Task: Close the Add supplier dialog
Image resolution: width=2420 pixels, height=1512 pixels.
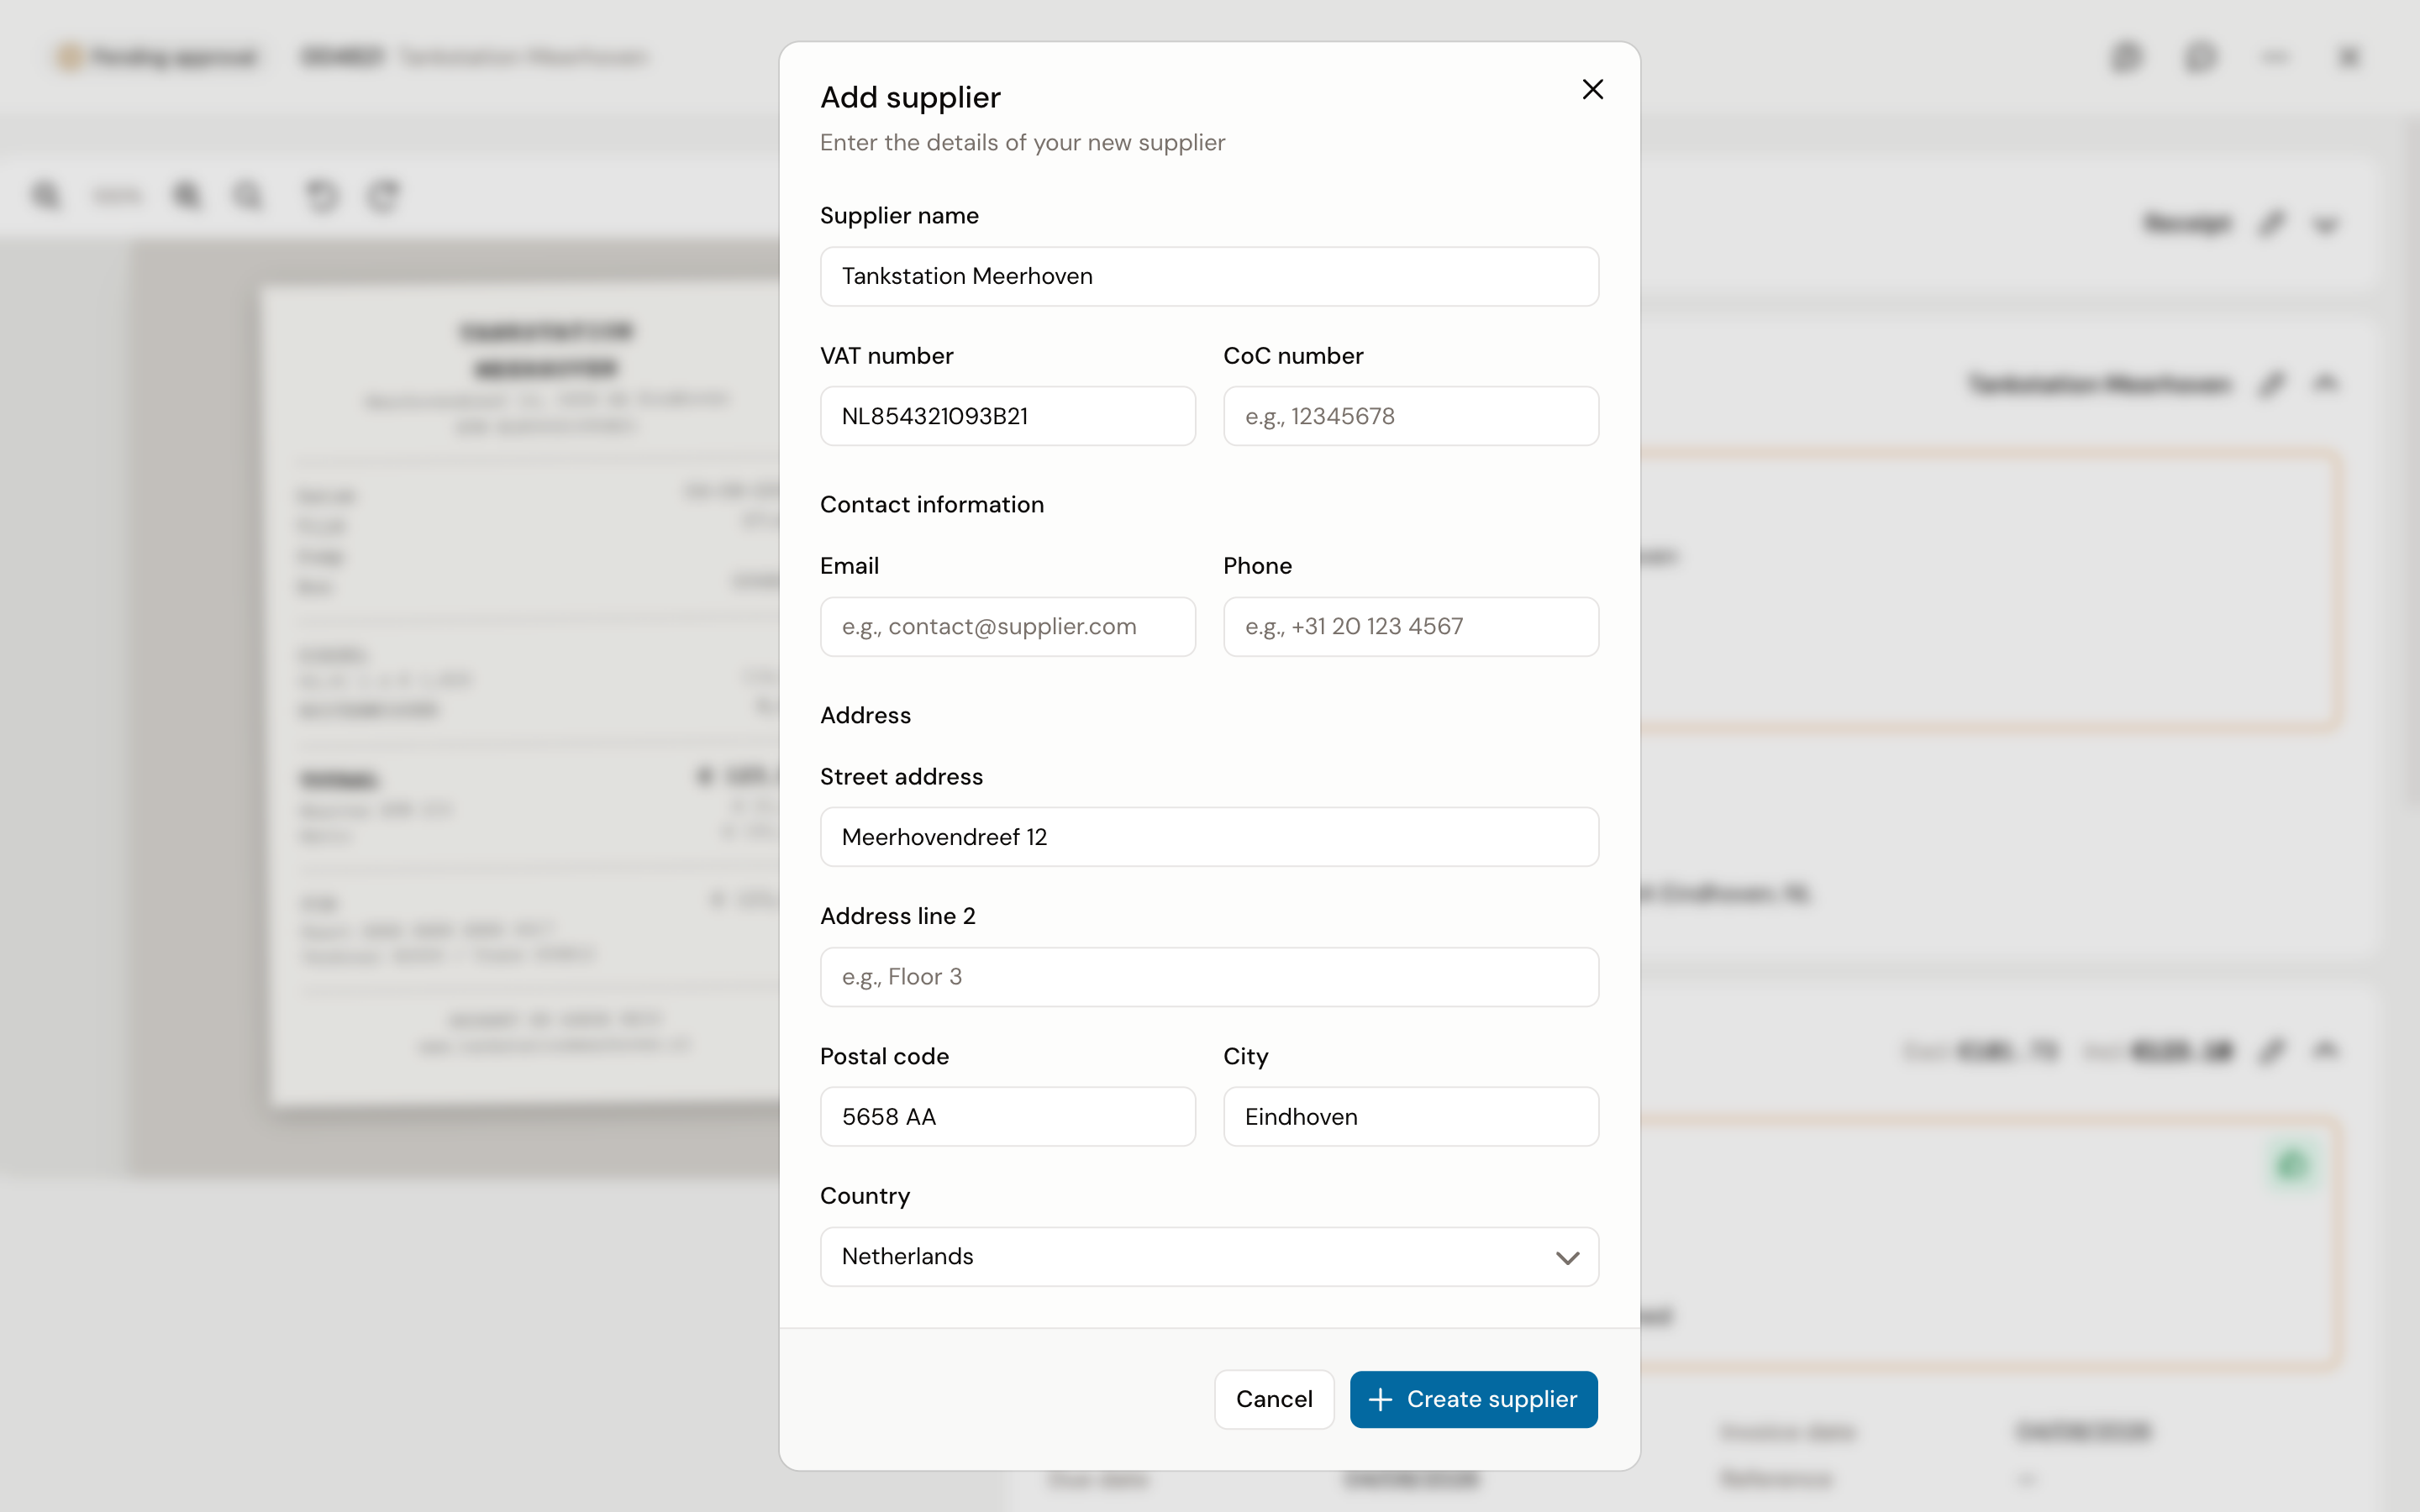Action: tap(1593, 90)
